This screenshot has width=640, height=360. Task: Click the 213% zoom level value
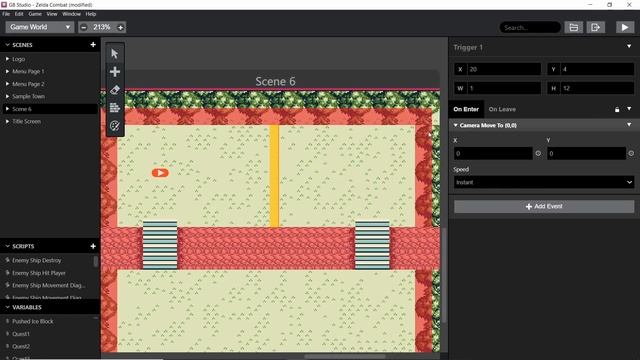pos(102,27)
